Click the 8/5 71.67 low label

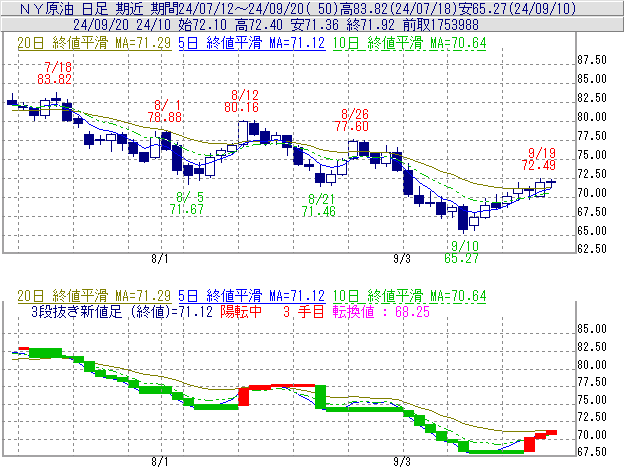pos(187,203)
